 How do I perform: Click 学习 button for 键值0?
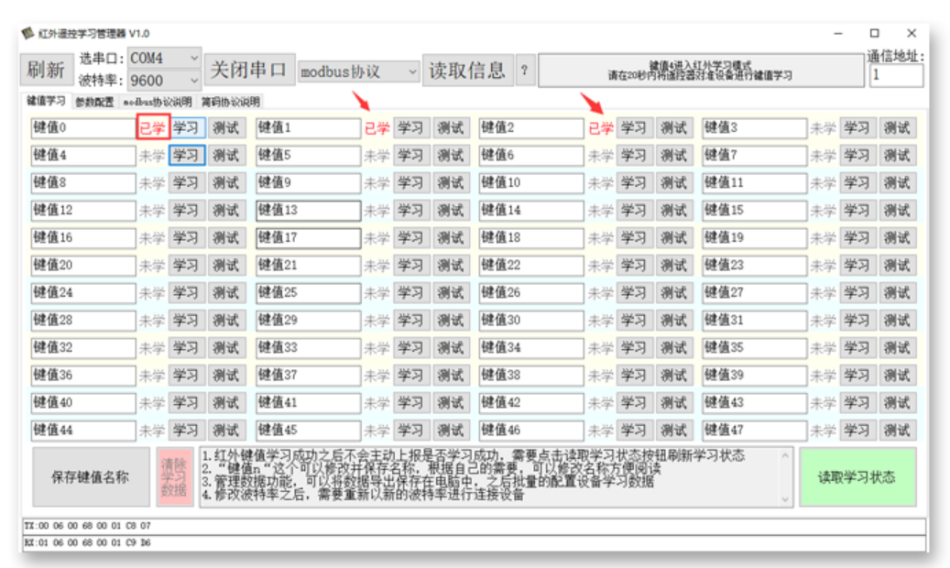pos(187,128)
